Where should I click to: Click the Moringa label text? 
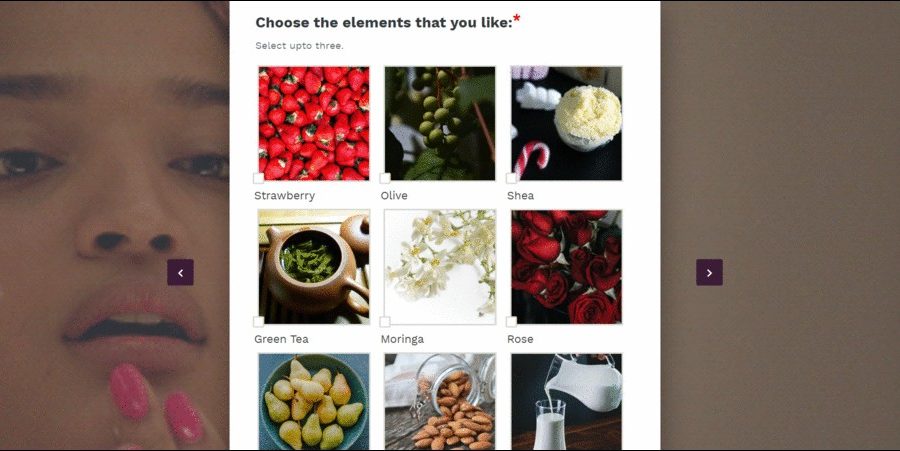402,339
